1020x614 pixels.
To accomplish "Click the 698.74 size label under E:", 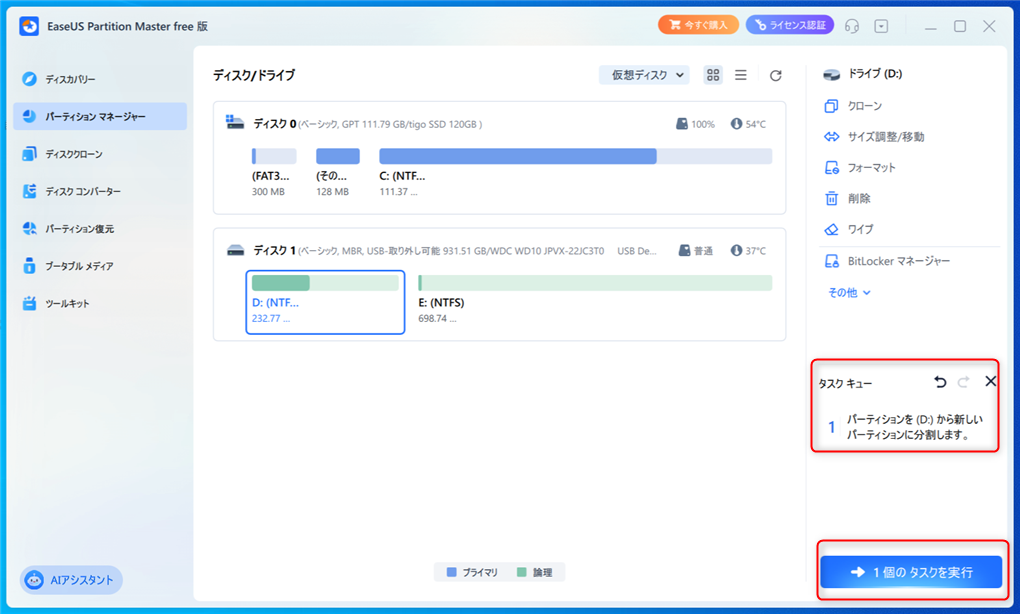I will [437, 319].
